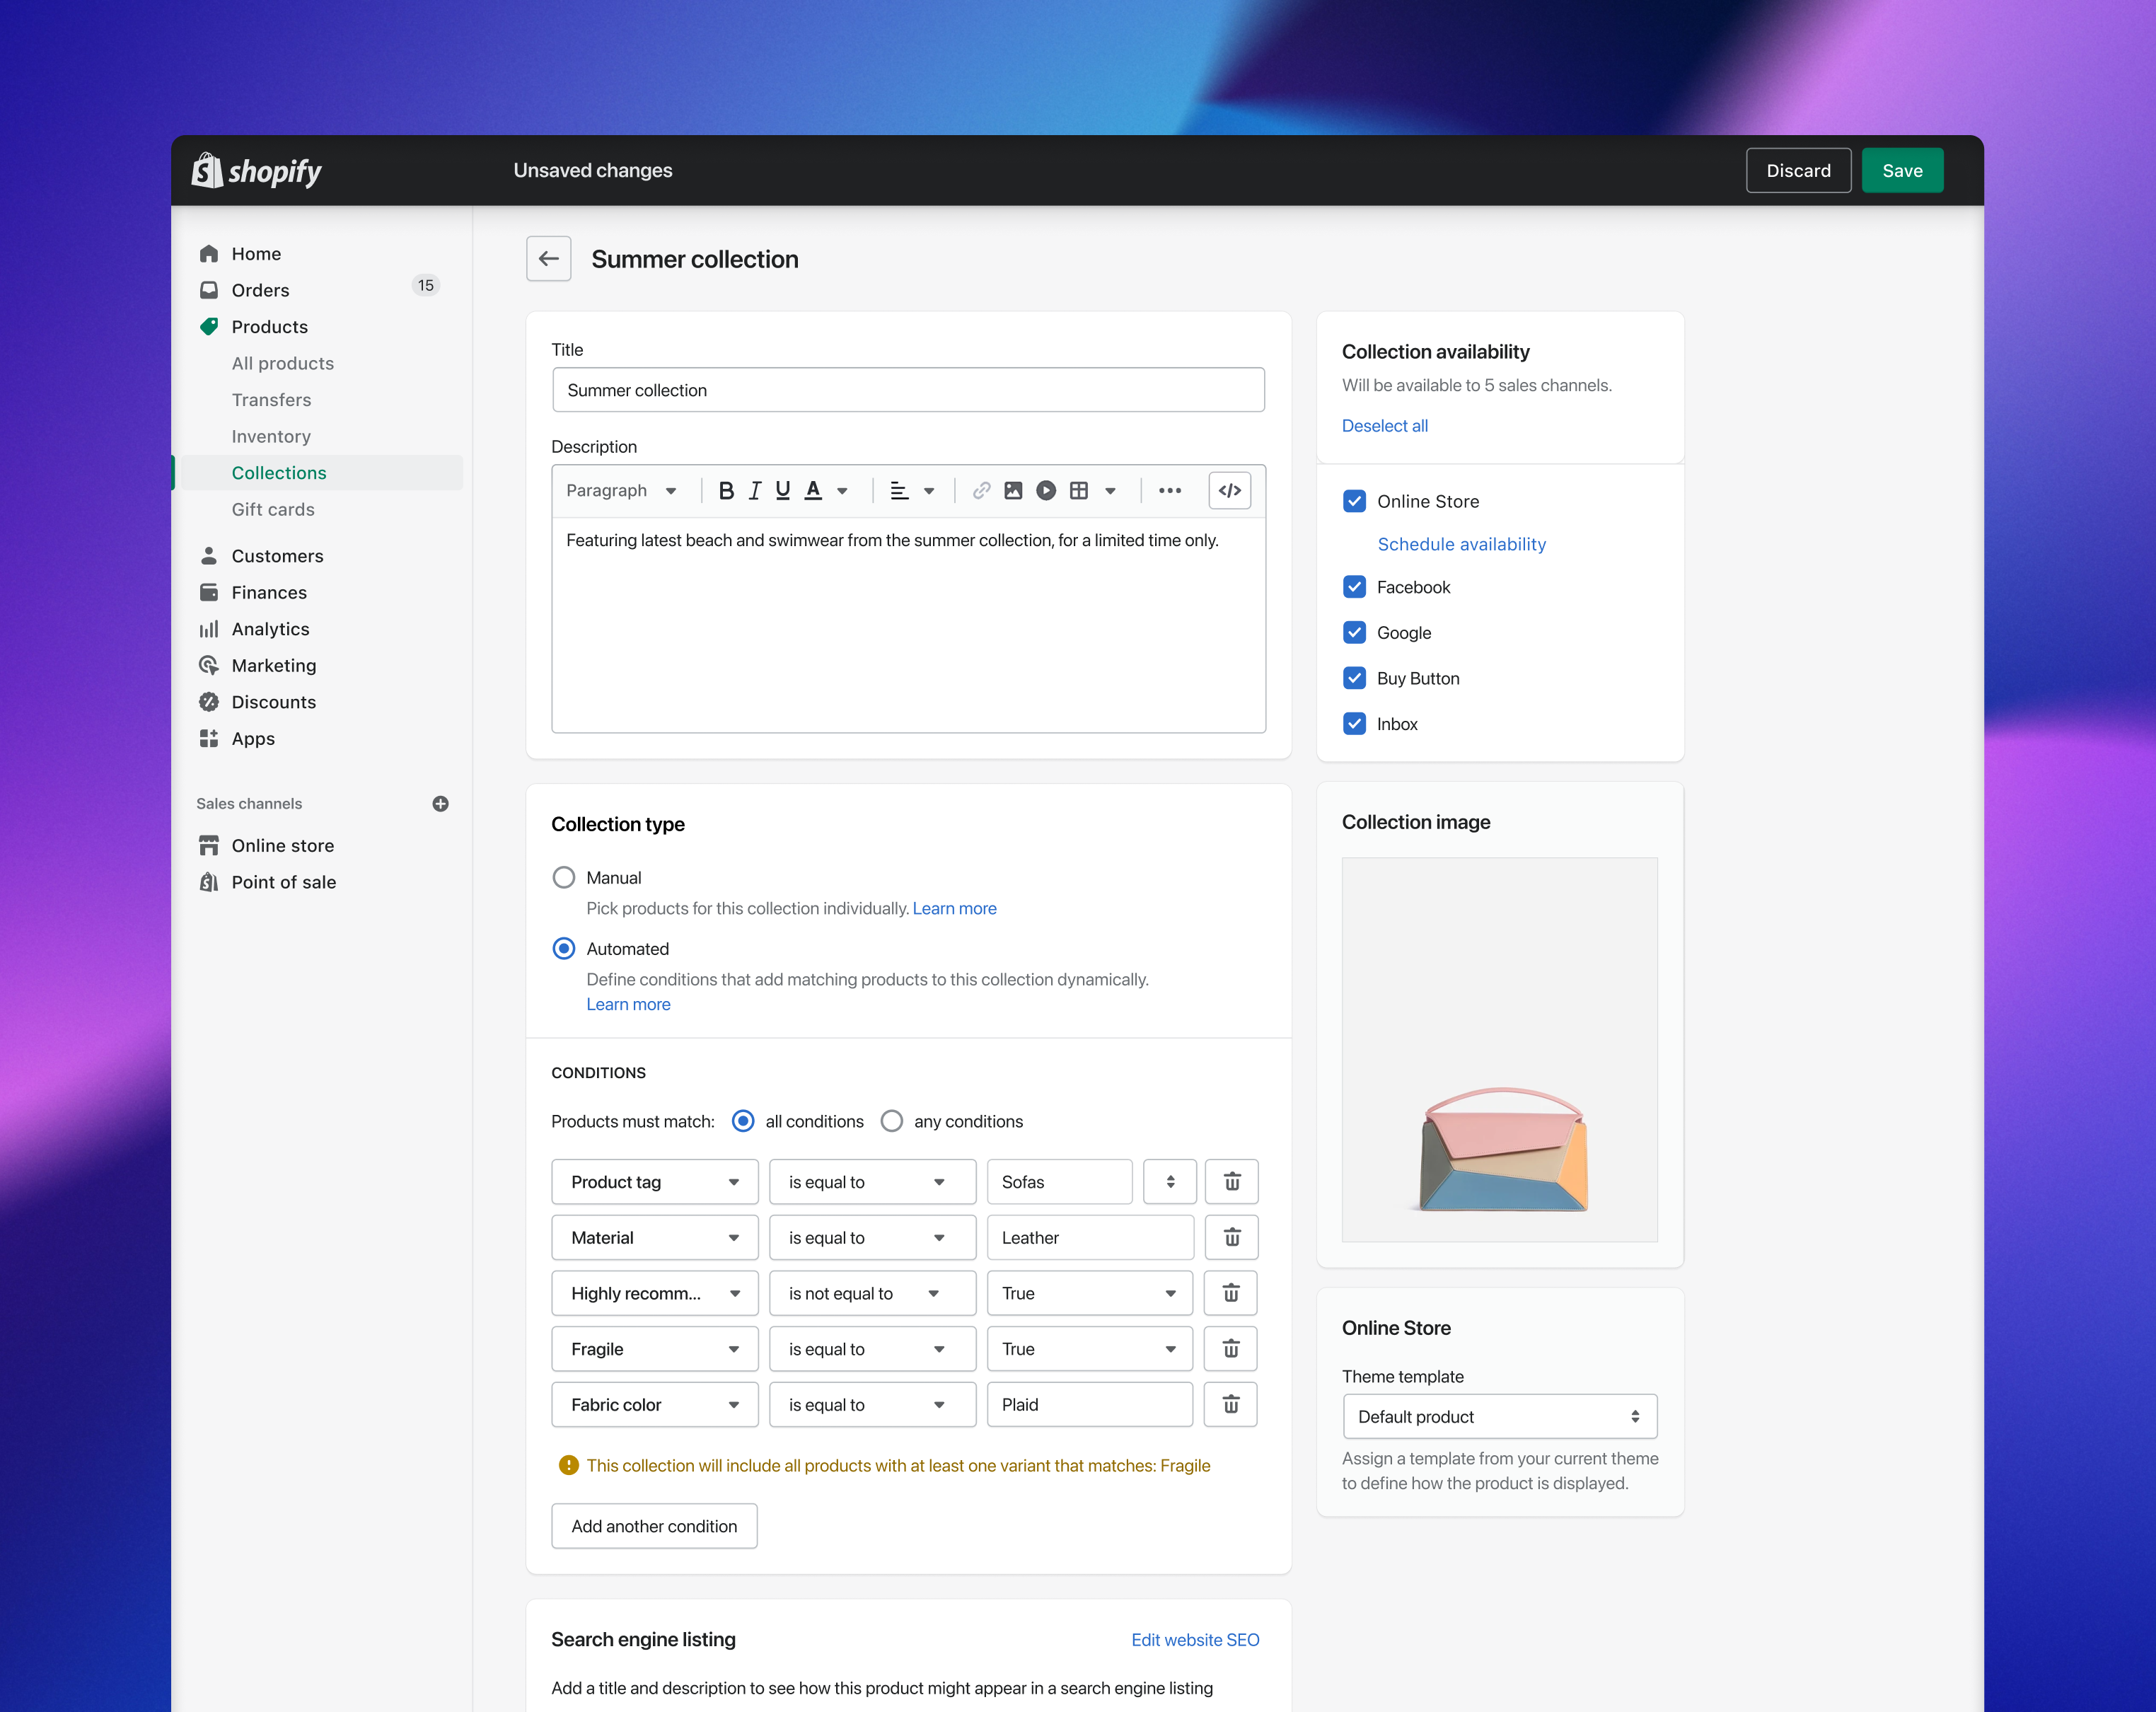The height and width of the screenshot is (1712, 2156).
Task: Click the text alignment icon
Action: coord(899,491)
